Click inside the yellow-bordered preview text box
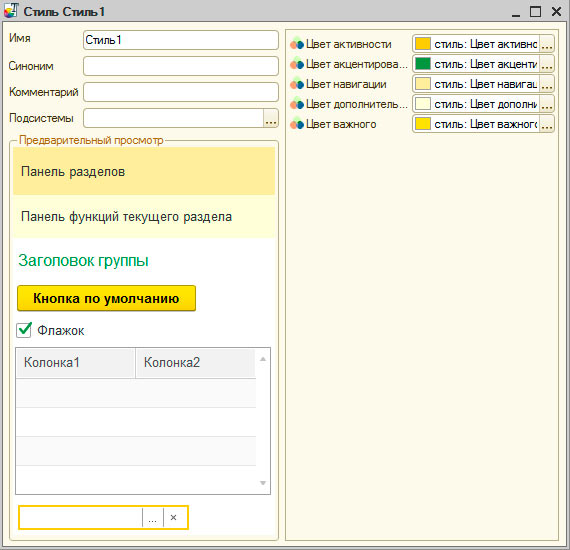The image size is (570, 550). click(x=81, y=517)
